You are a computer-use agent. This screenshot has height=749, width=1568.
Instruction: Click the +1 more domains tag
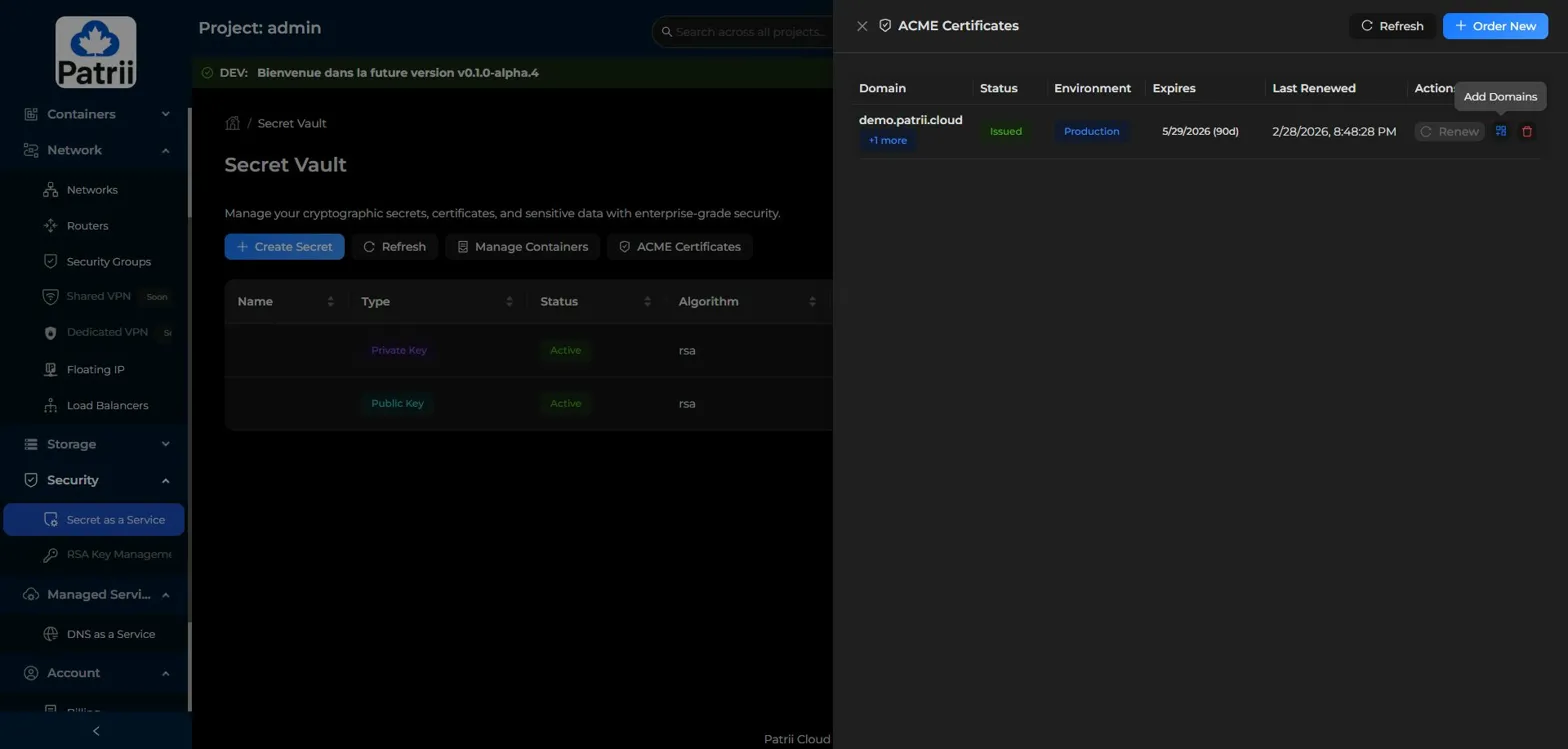tap(887, 141)
